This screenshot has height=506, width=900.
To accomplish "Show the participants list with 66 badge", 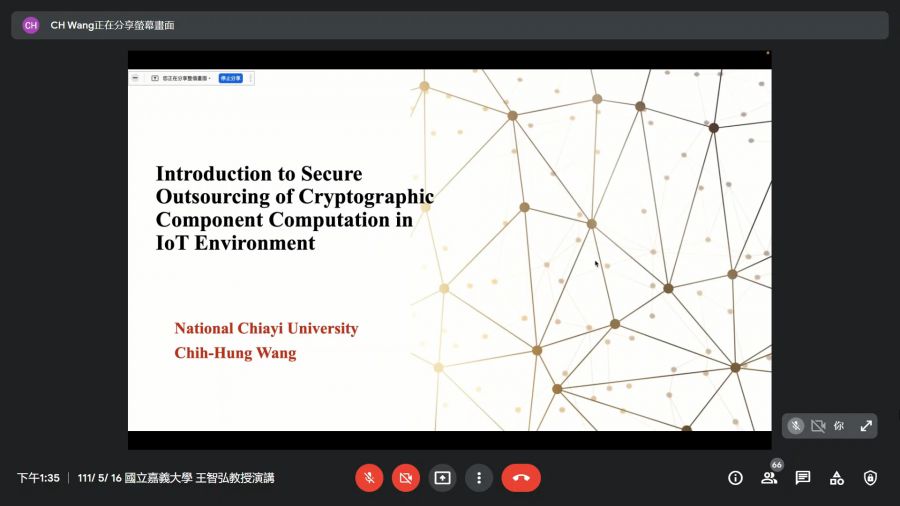I will [769, 478].
